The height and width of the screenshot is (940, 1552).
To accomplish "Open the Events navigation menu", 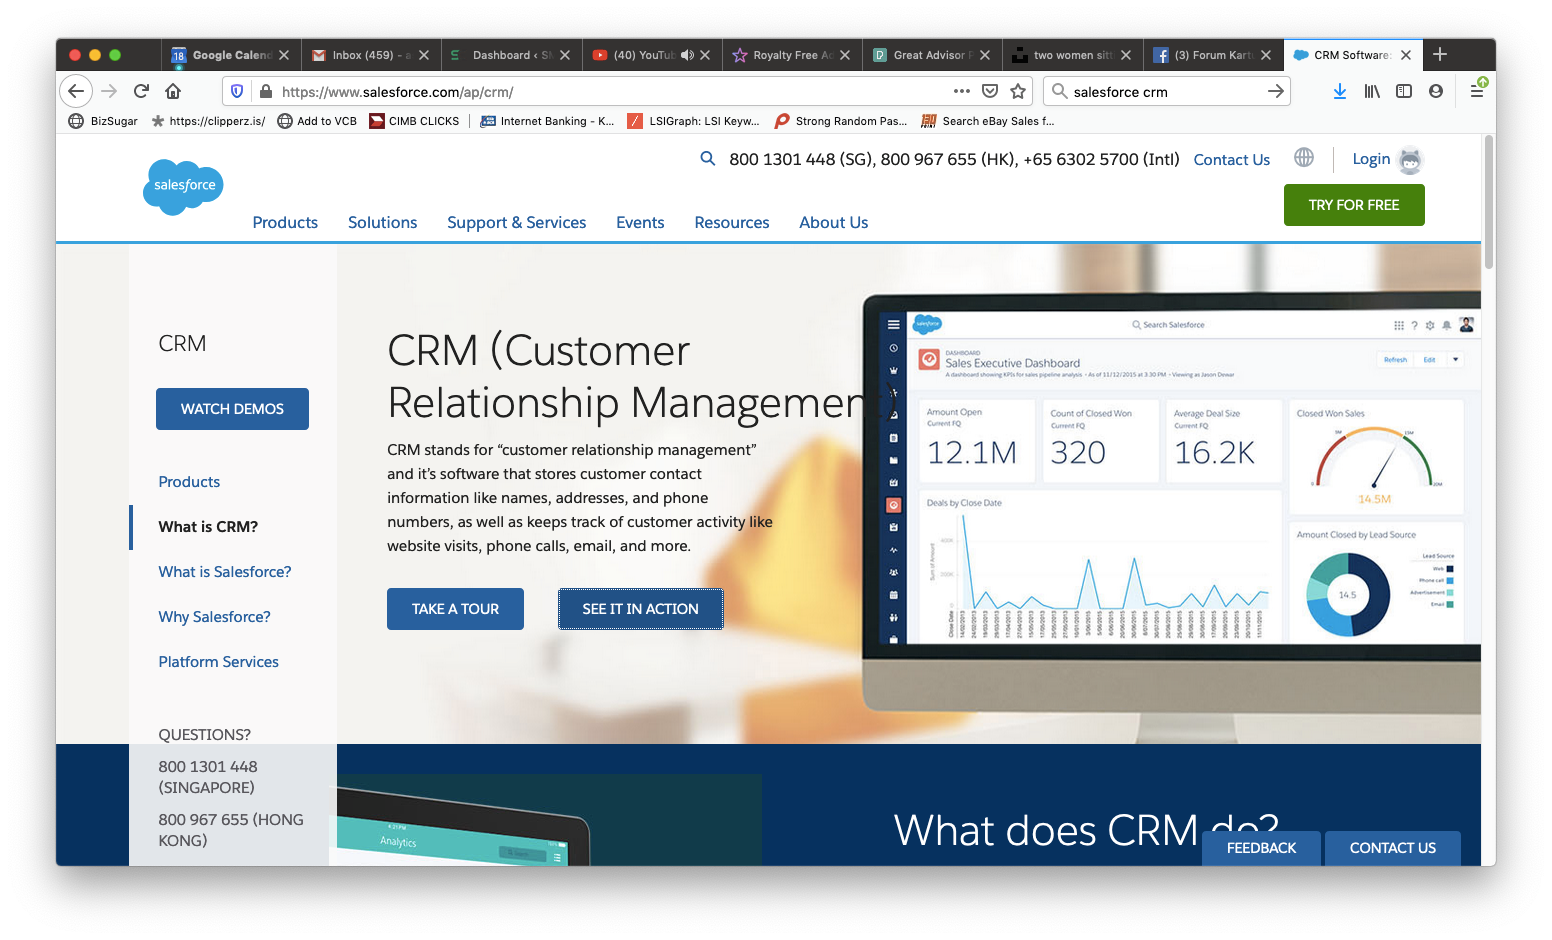I will 640,222.
